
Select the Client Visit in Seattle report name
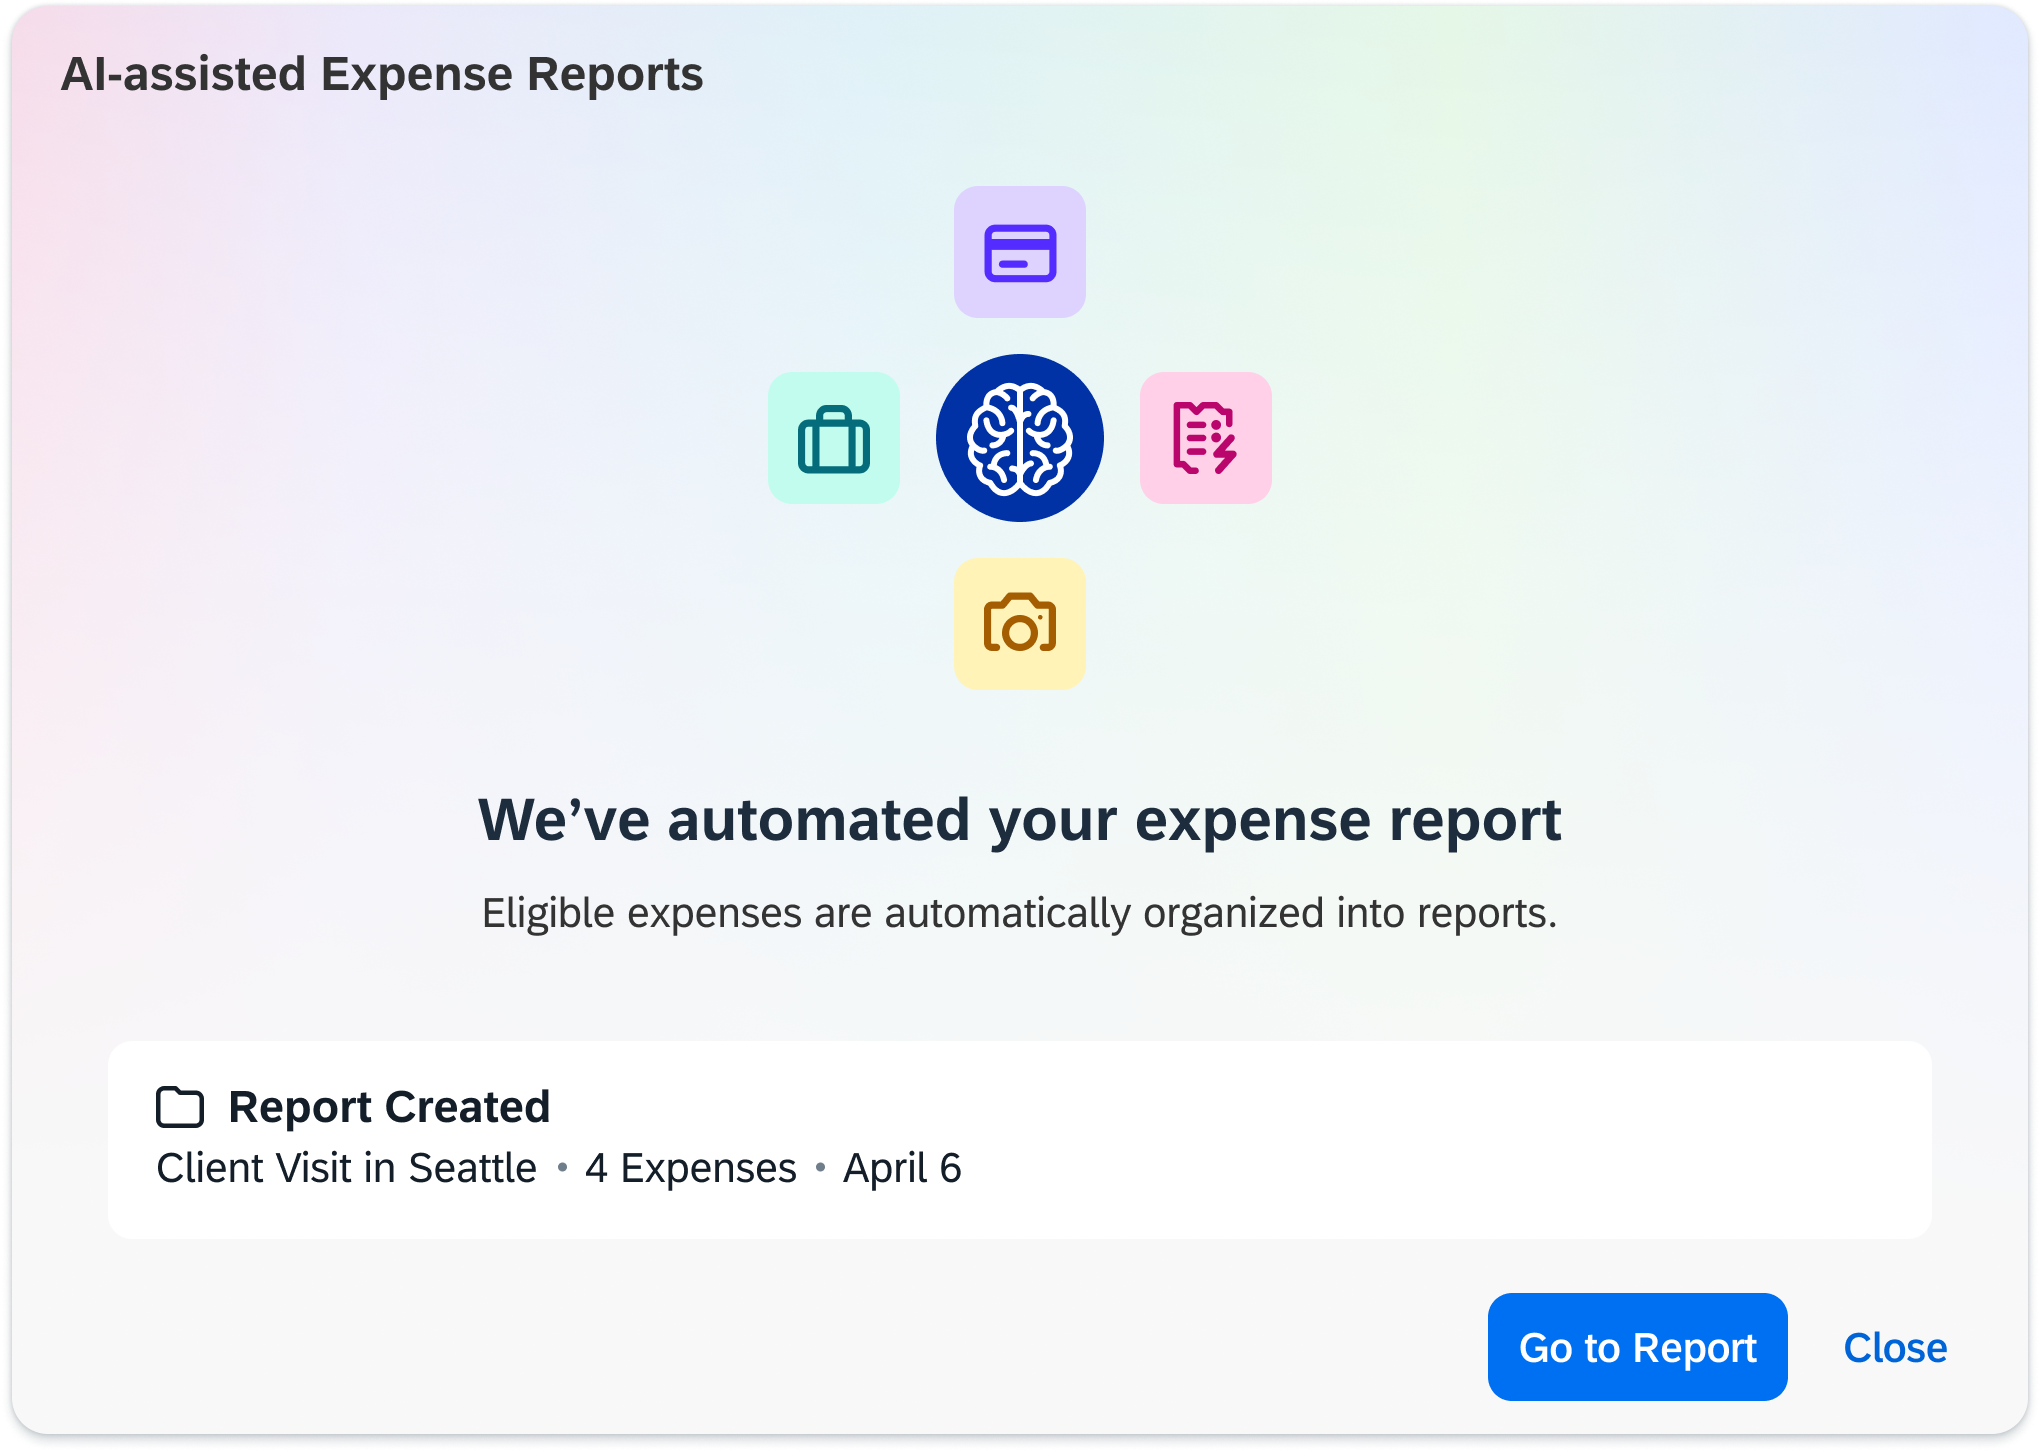point(347,1168)
